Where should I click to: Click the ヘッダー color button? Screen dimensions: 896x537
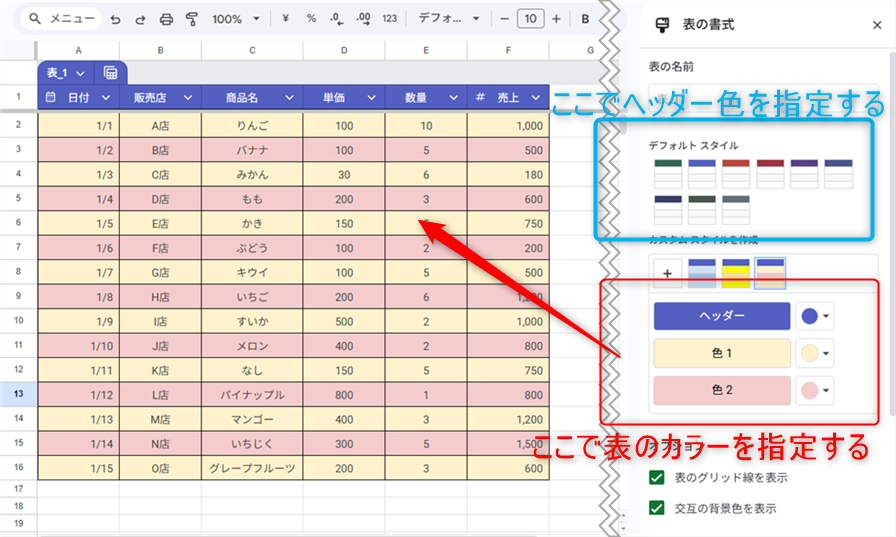(721, 316)
